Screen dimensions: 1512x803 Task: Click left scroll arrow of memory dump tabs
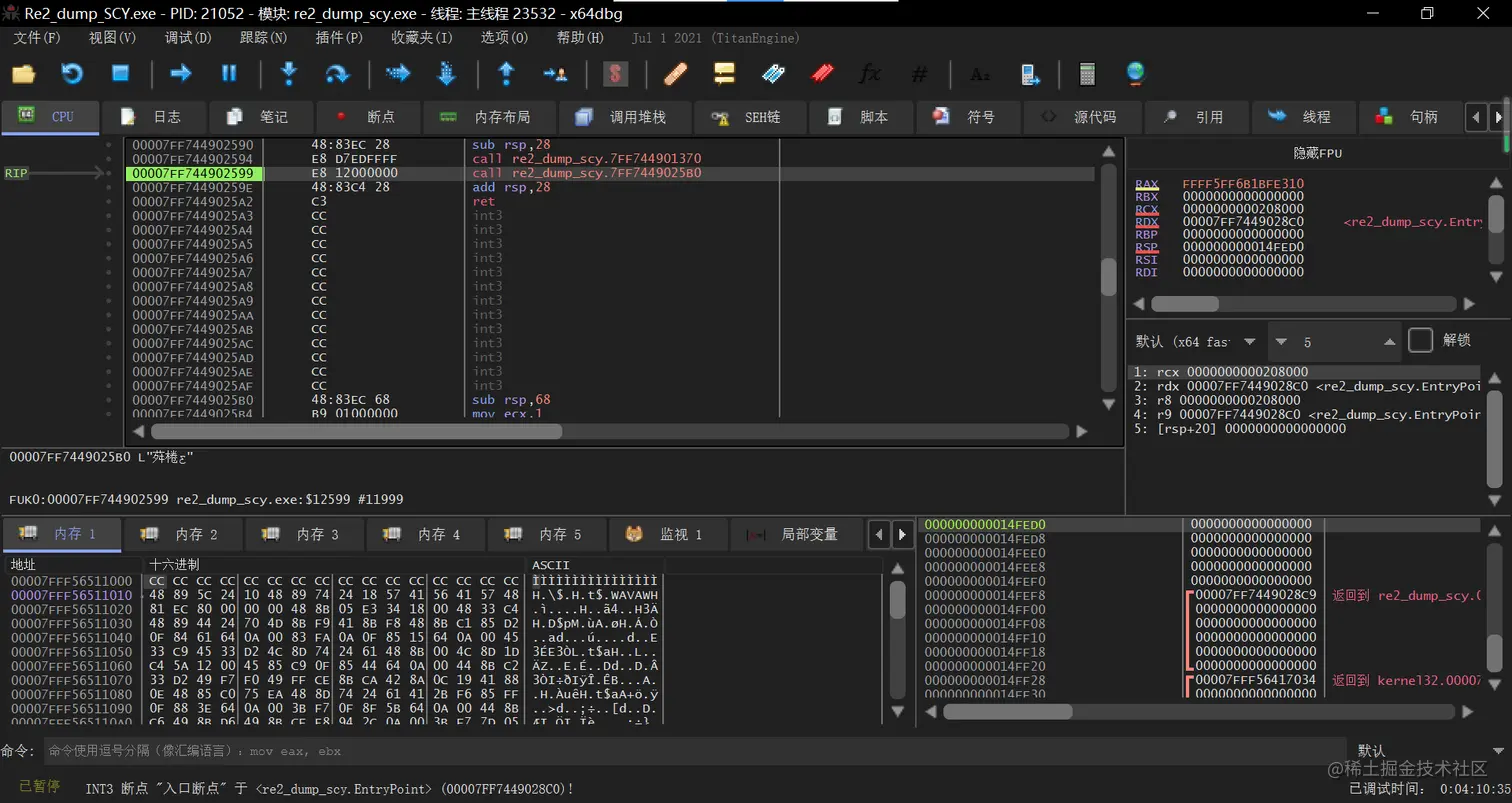879,534
